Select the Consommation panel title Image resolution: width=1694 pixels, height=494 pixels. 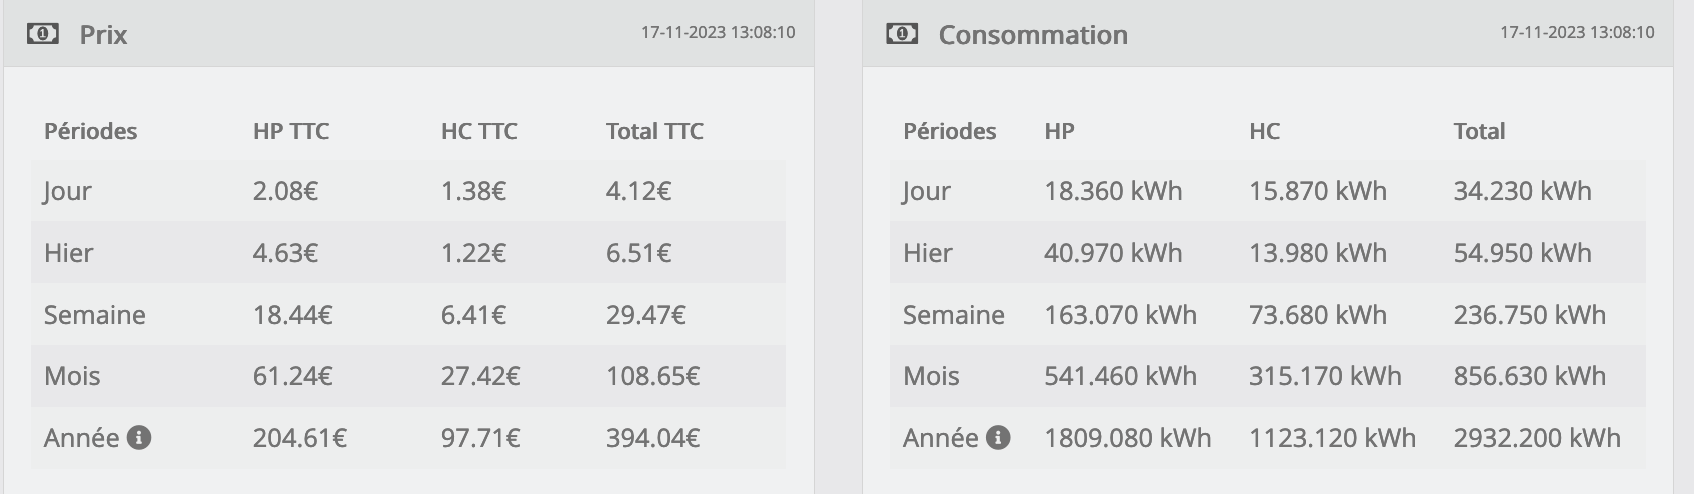pos(1032,35)
